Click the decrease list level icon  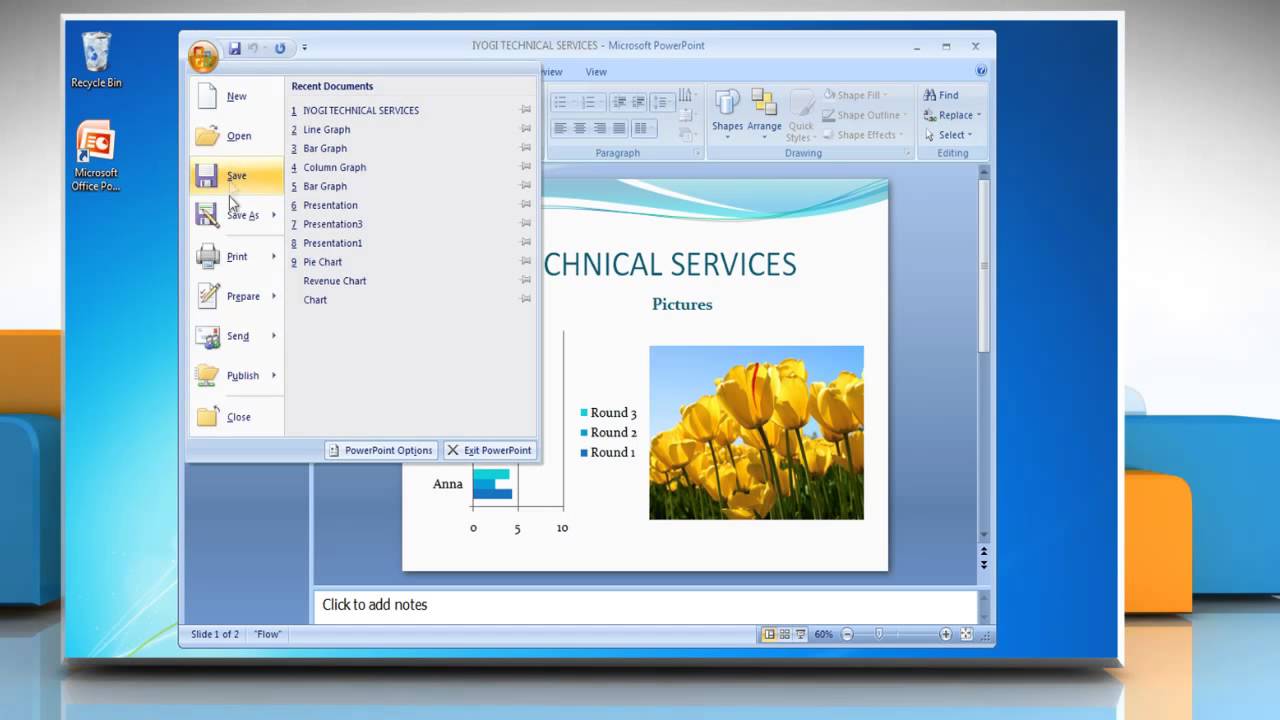tap(619, 102)
